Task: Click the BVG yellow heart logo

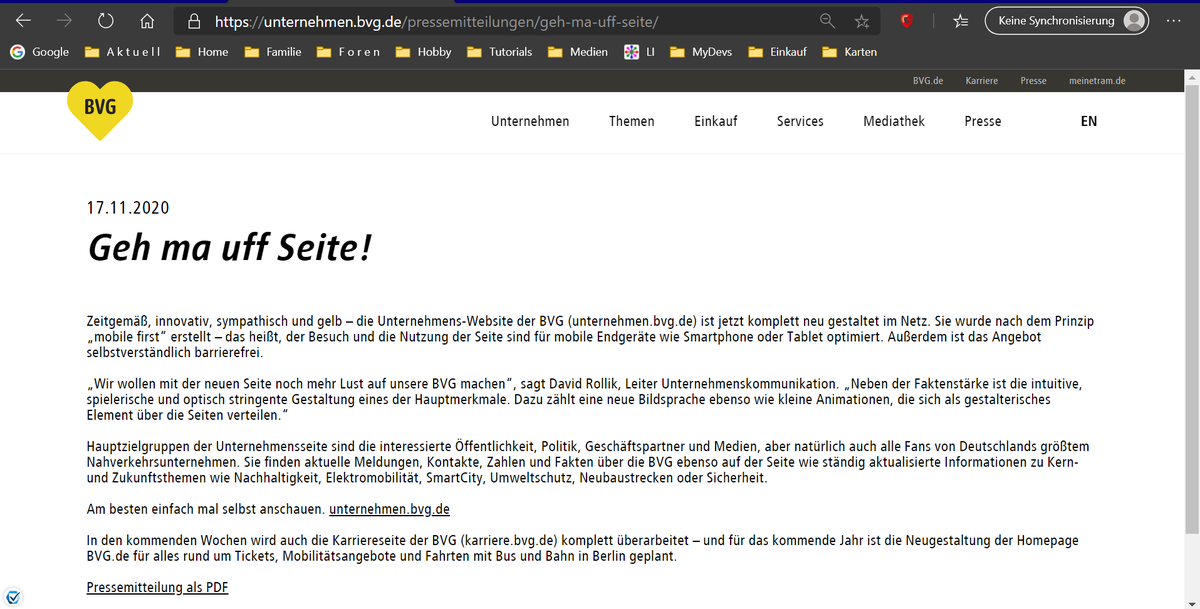Action: (x=100, y=110)
